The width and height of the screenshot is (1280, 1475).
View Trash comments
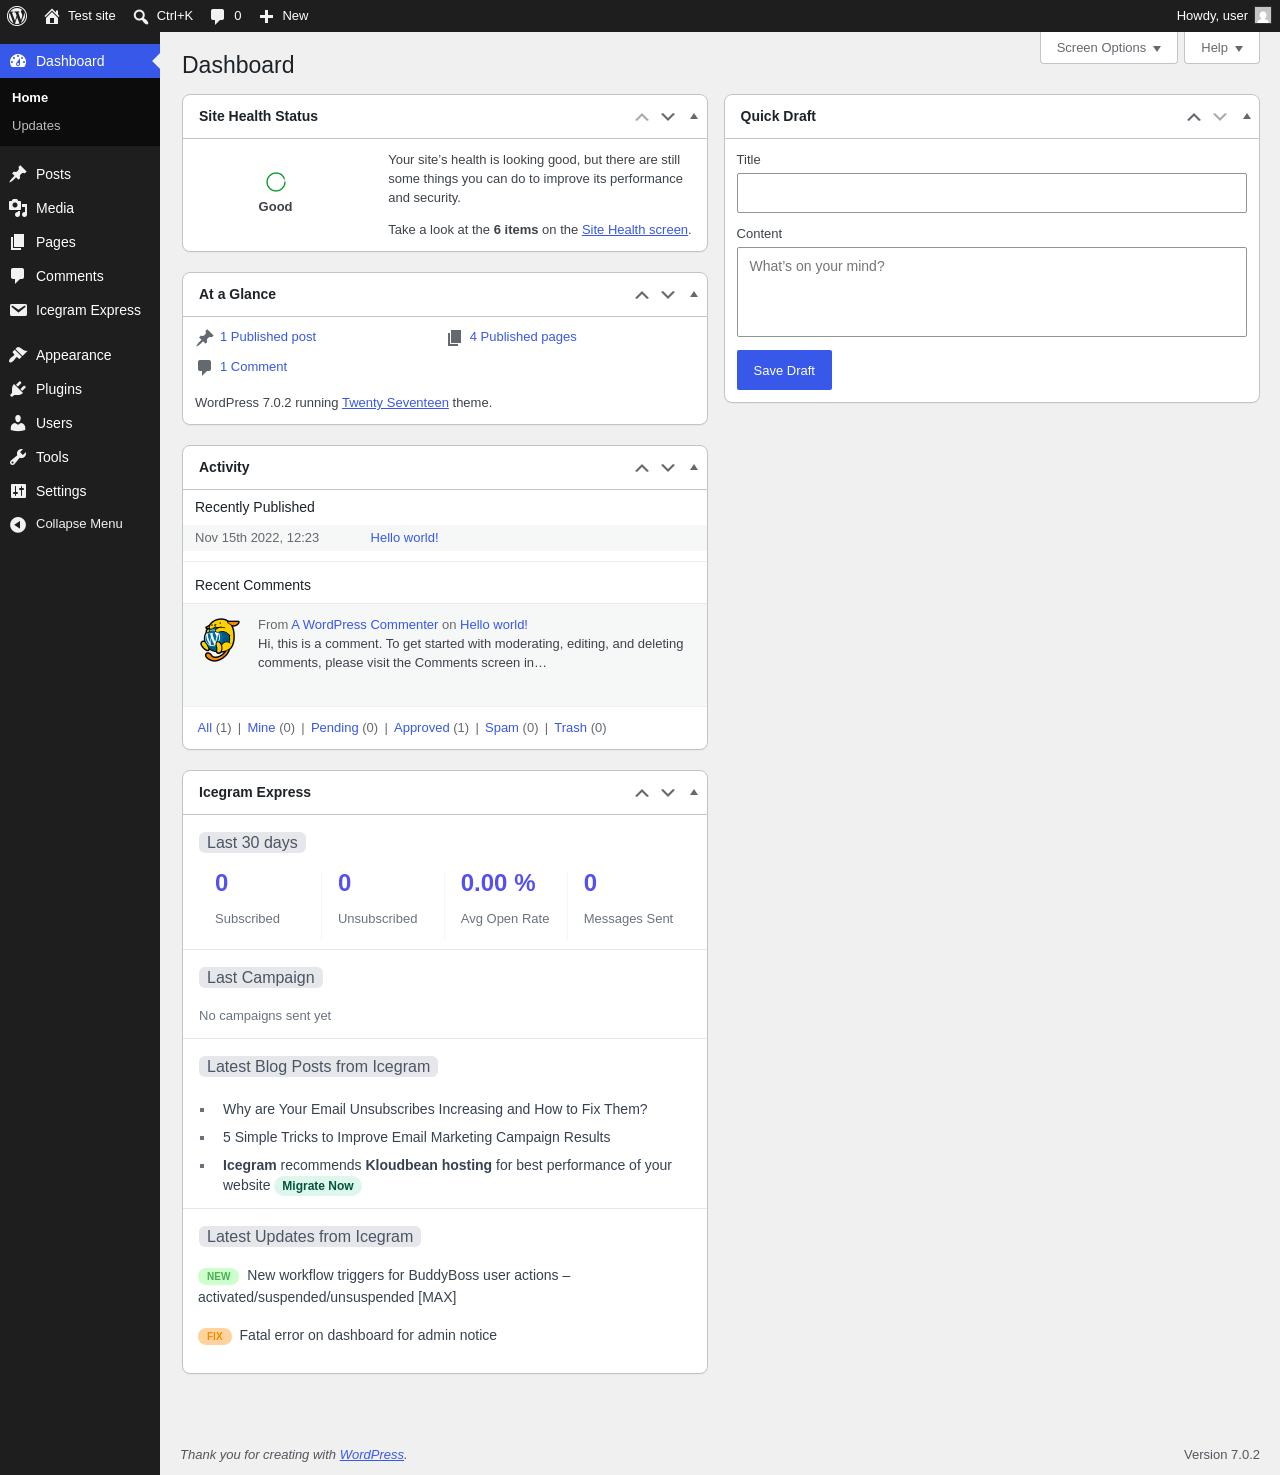[570, 728]
